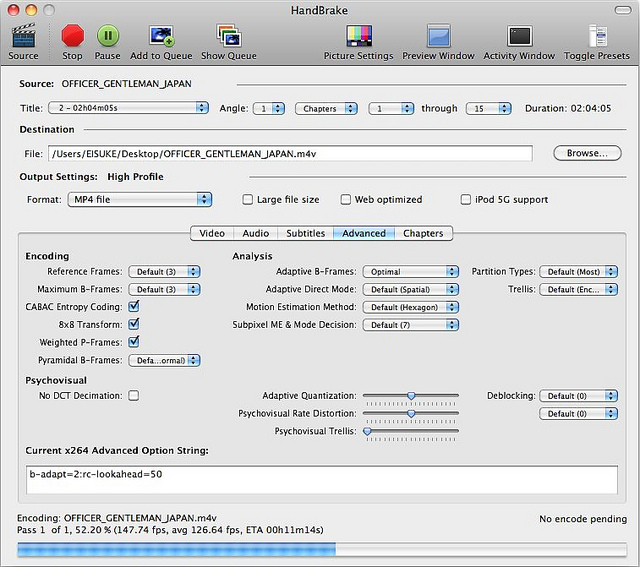640x567 pixels.
Task: Open the Preview Window
Action: coord(438,42)
